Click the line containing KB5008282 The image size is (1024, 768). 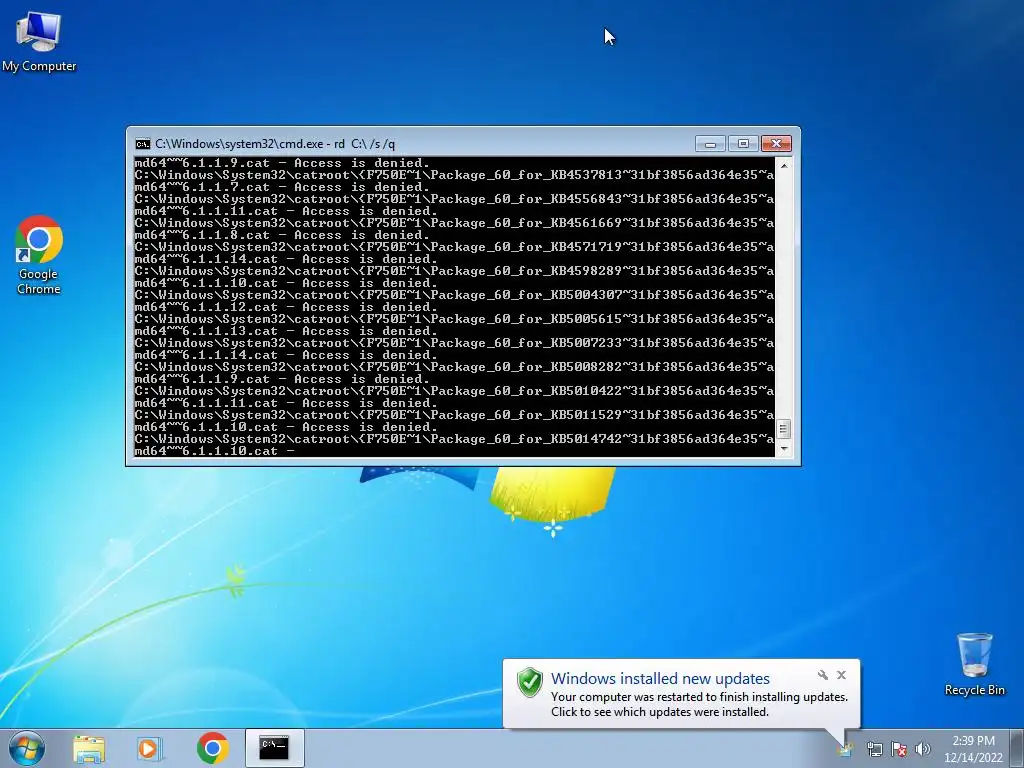(455, 367)
